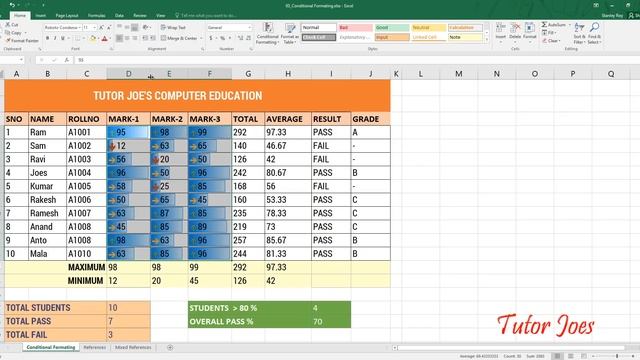
Task: Open Conditional Formatting menu
Action: tap(267, 33)
